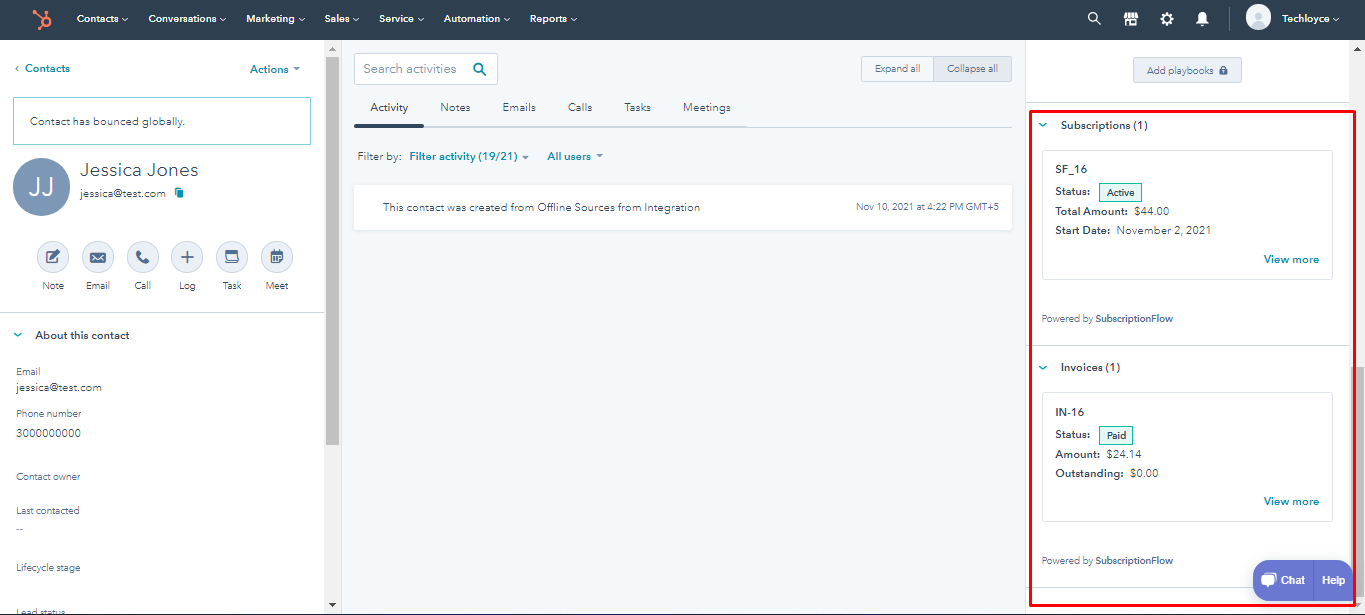Create a Note for Jessica Jones
1365x615 pixels.
(x=52, y=257)
